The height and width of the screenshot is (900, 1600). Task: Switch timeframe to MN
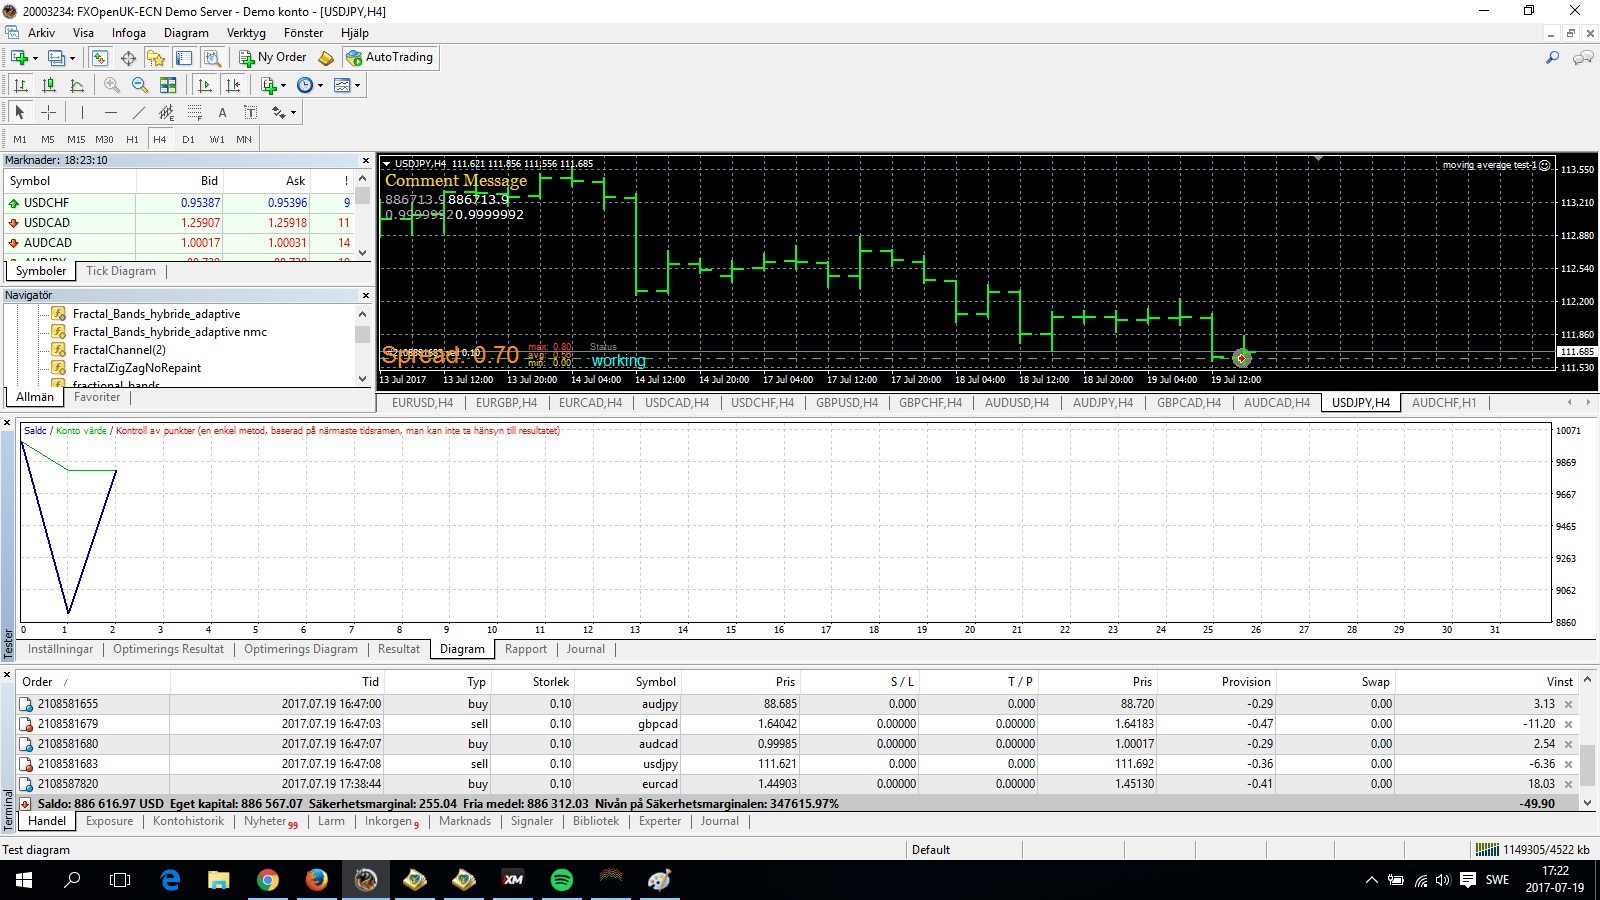(x=244, y=139)
